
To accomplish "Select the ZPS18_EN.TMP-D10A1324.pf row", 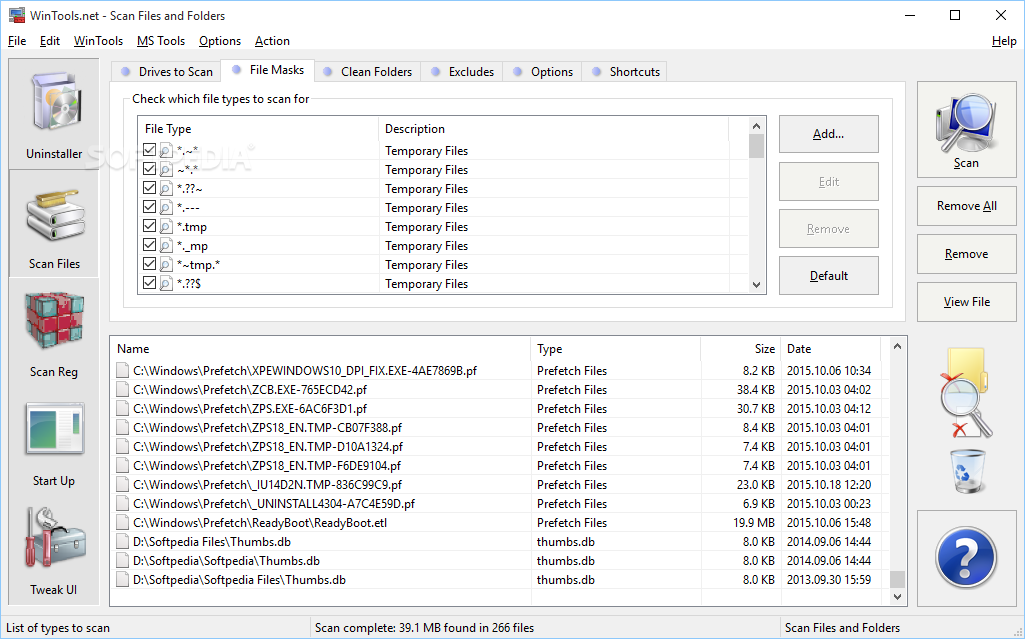I will [497, 447].
